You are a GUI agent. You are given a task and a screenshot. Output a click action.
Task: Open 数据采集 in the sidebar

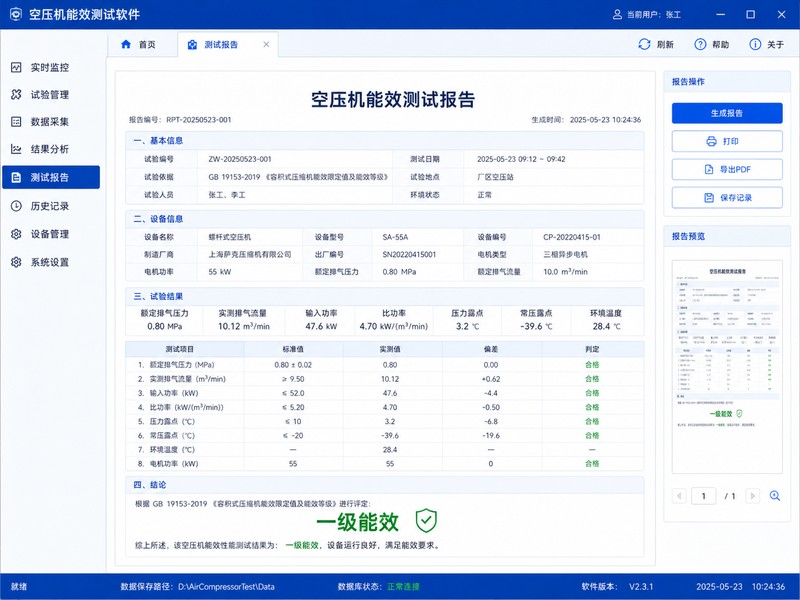51,121
